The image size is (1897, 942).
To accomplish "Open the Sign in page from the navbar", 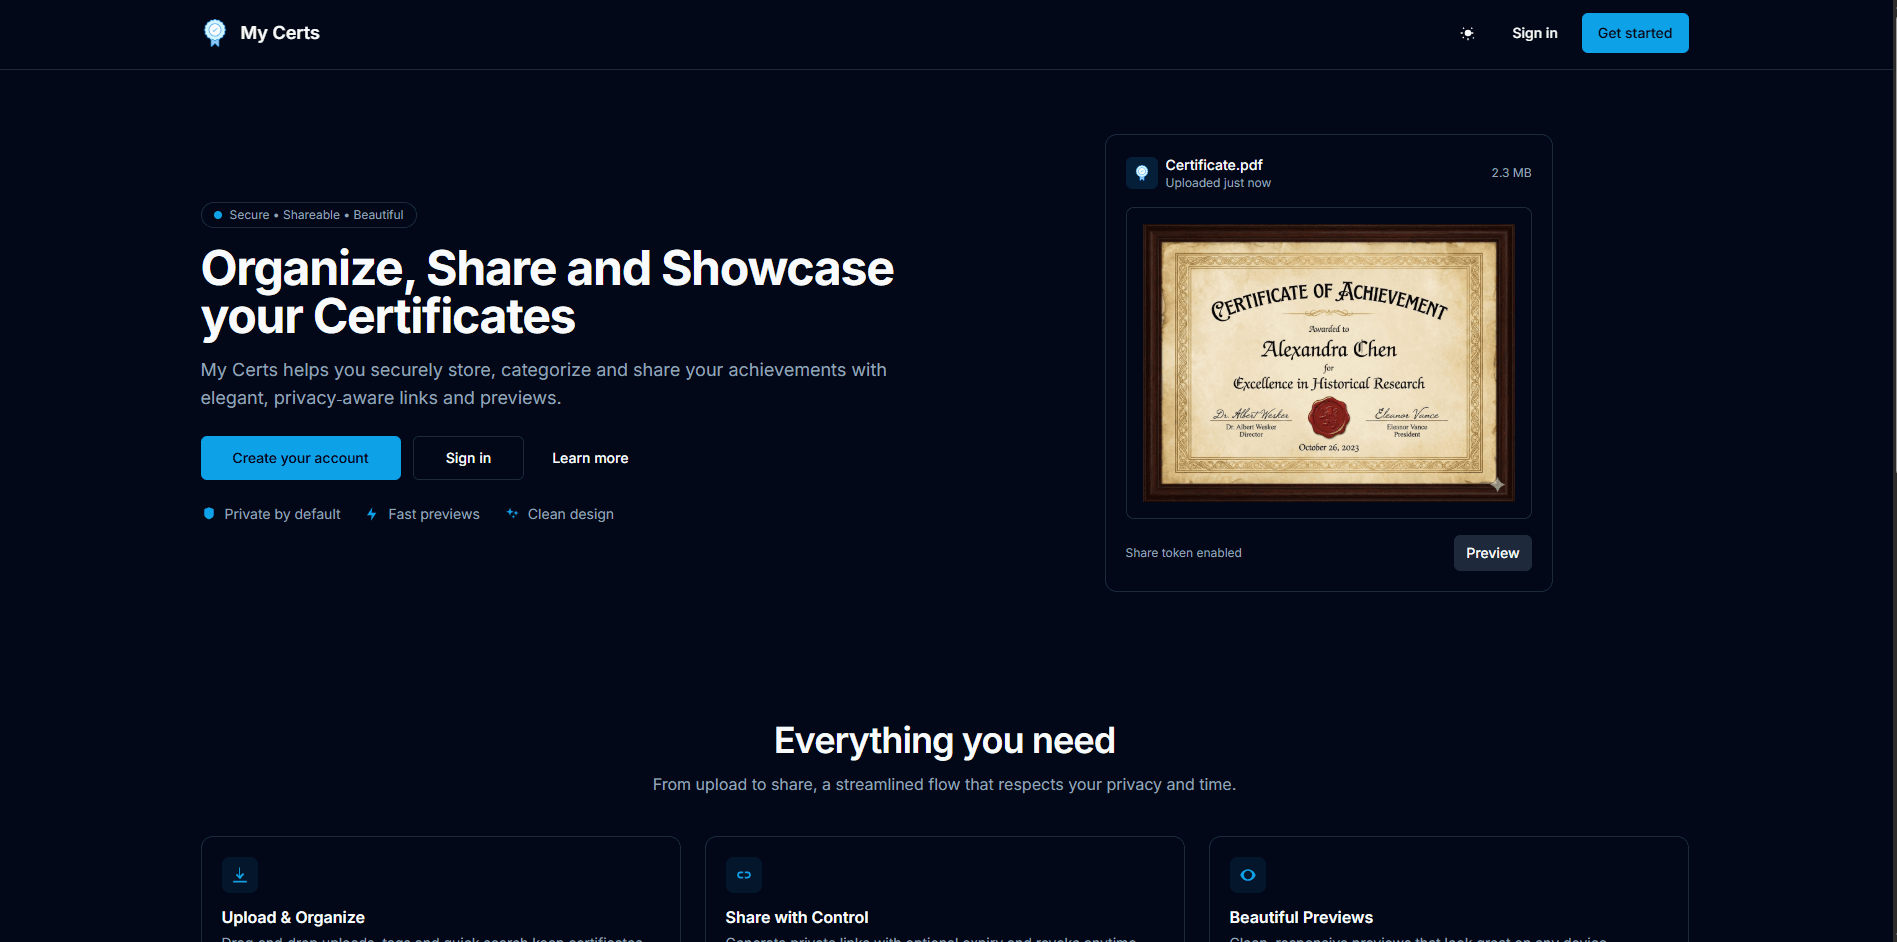I will [1534, 33].
